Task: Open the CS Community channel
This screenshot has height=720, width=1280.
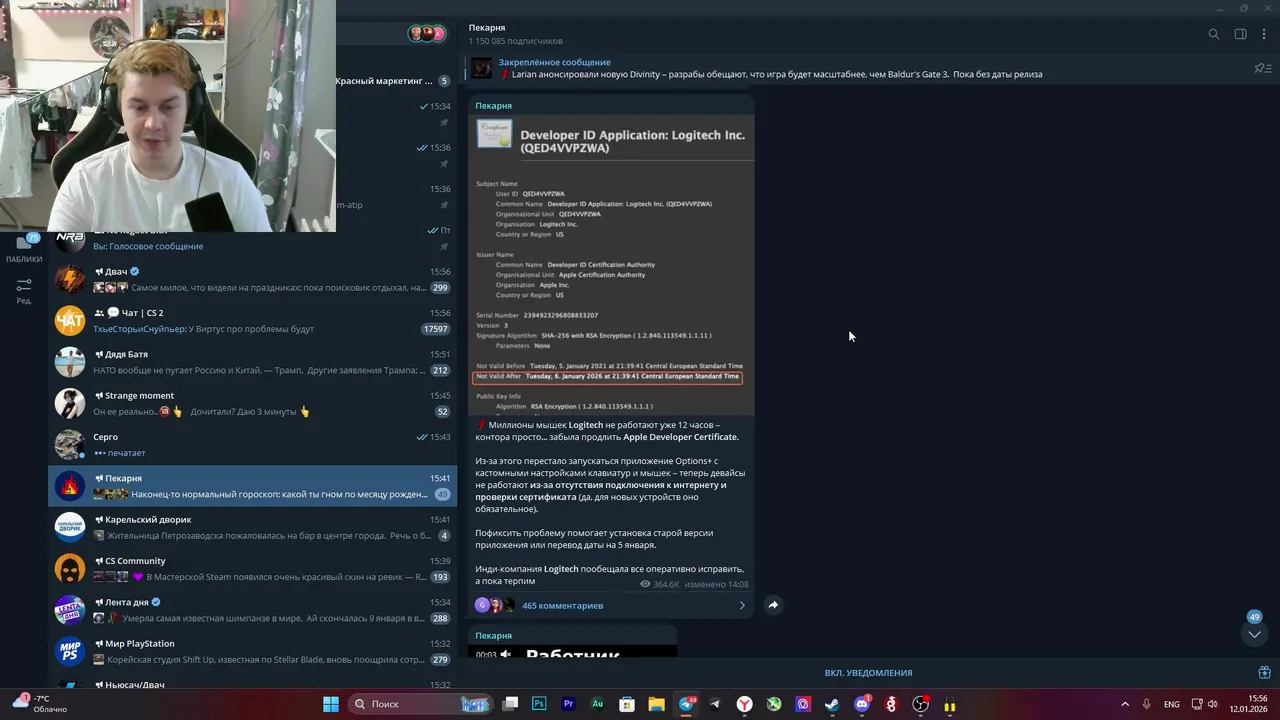Action: click(253, 569)
